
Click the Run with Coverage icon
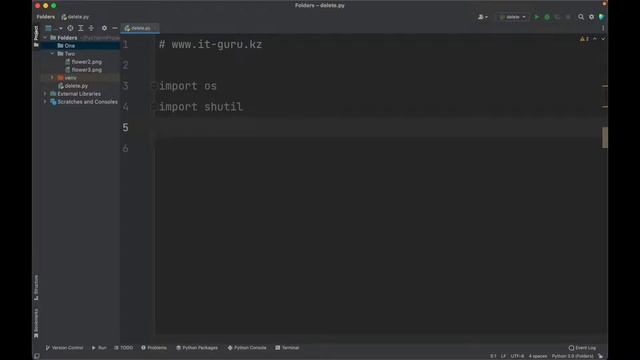coord(557,17)
